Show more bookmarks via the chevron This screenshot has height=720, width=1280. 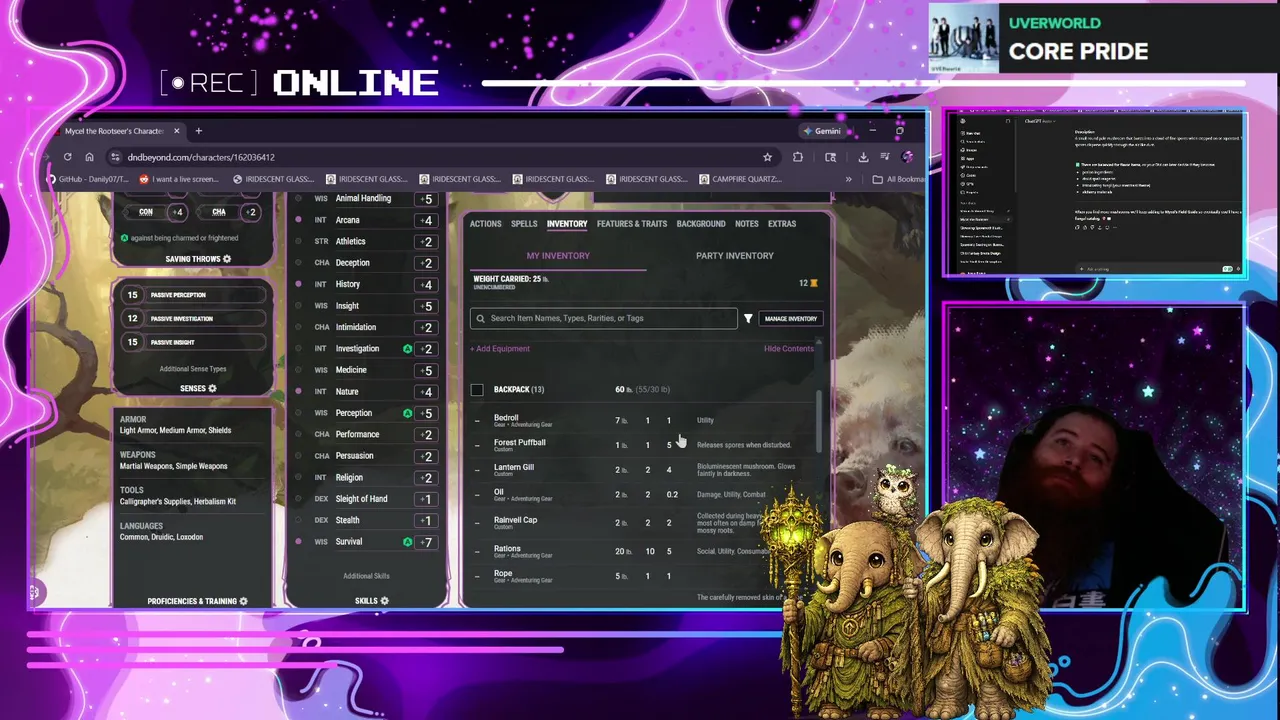coord(849,179)
